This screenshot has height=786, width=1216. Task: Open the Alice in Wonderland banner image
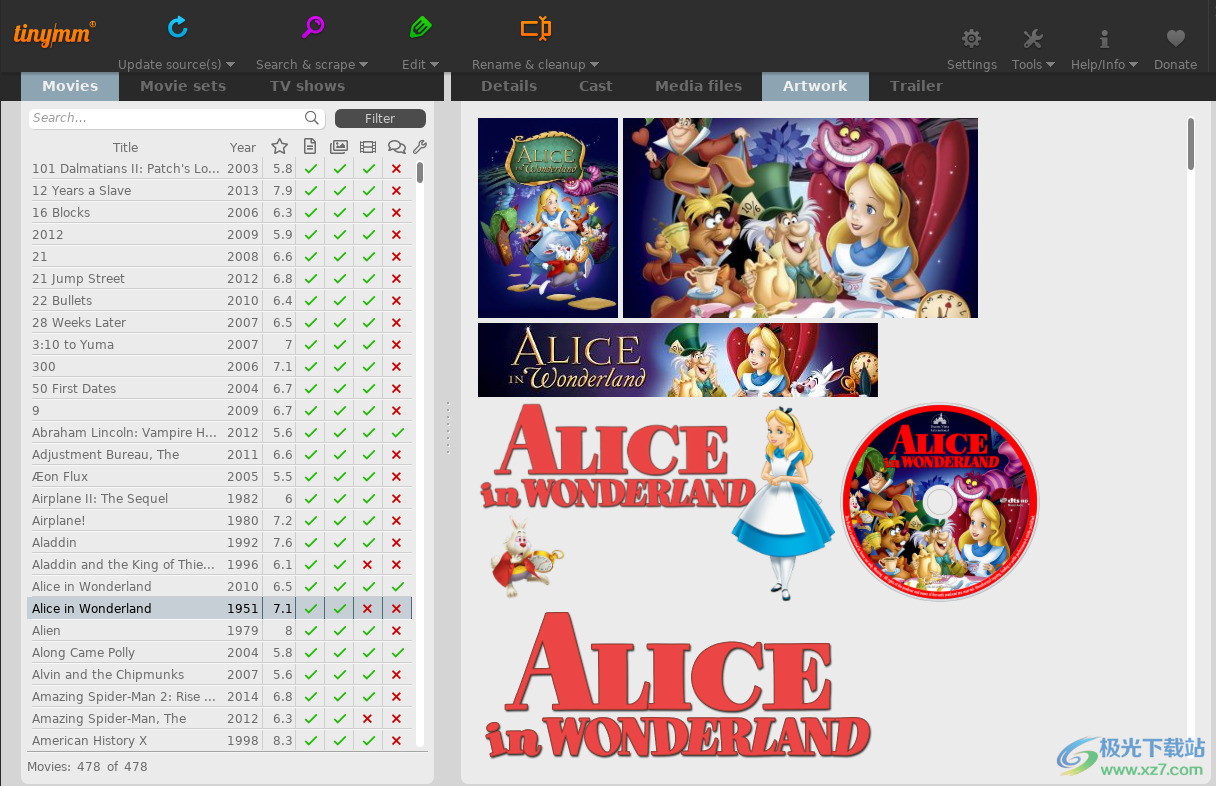click(x=678, y=360)
